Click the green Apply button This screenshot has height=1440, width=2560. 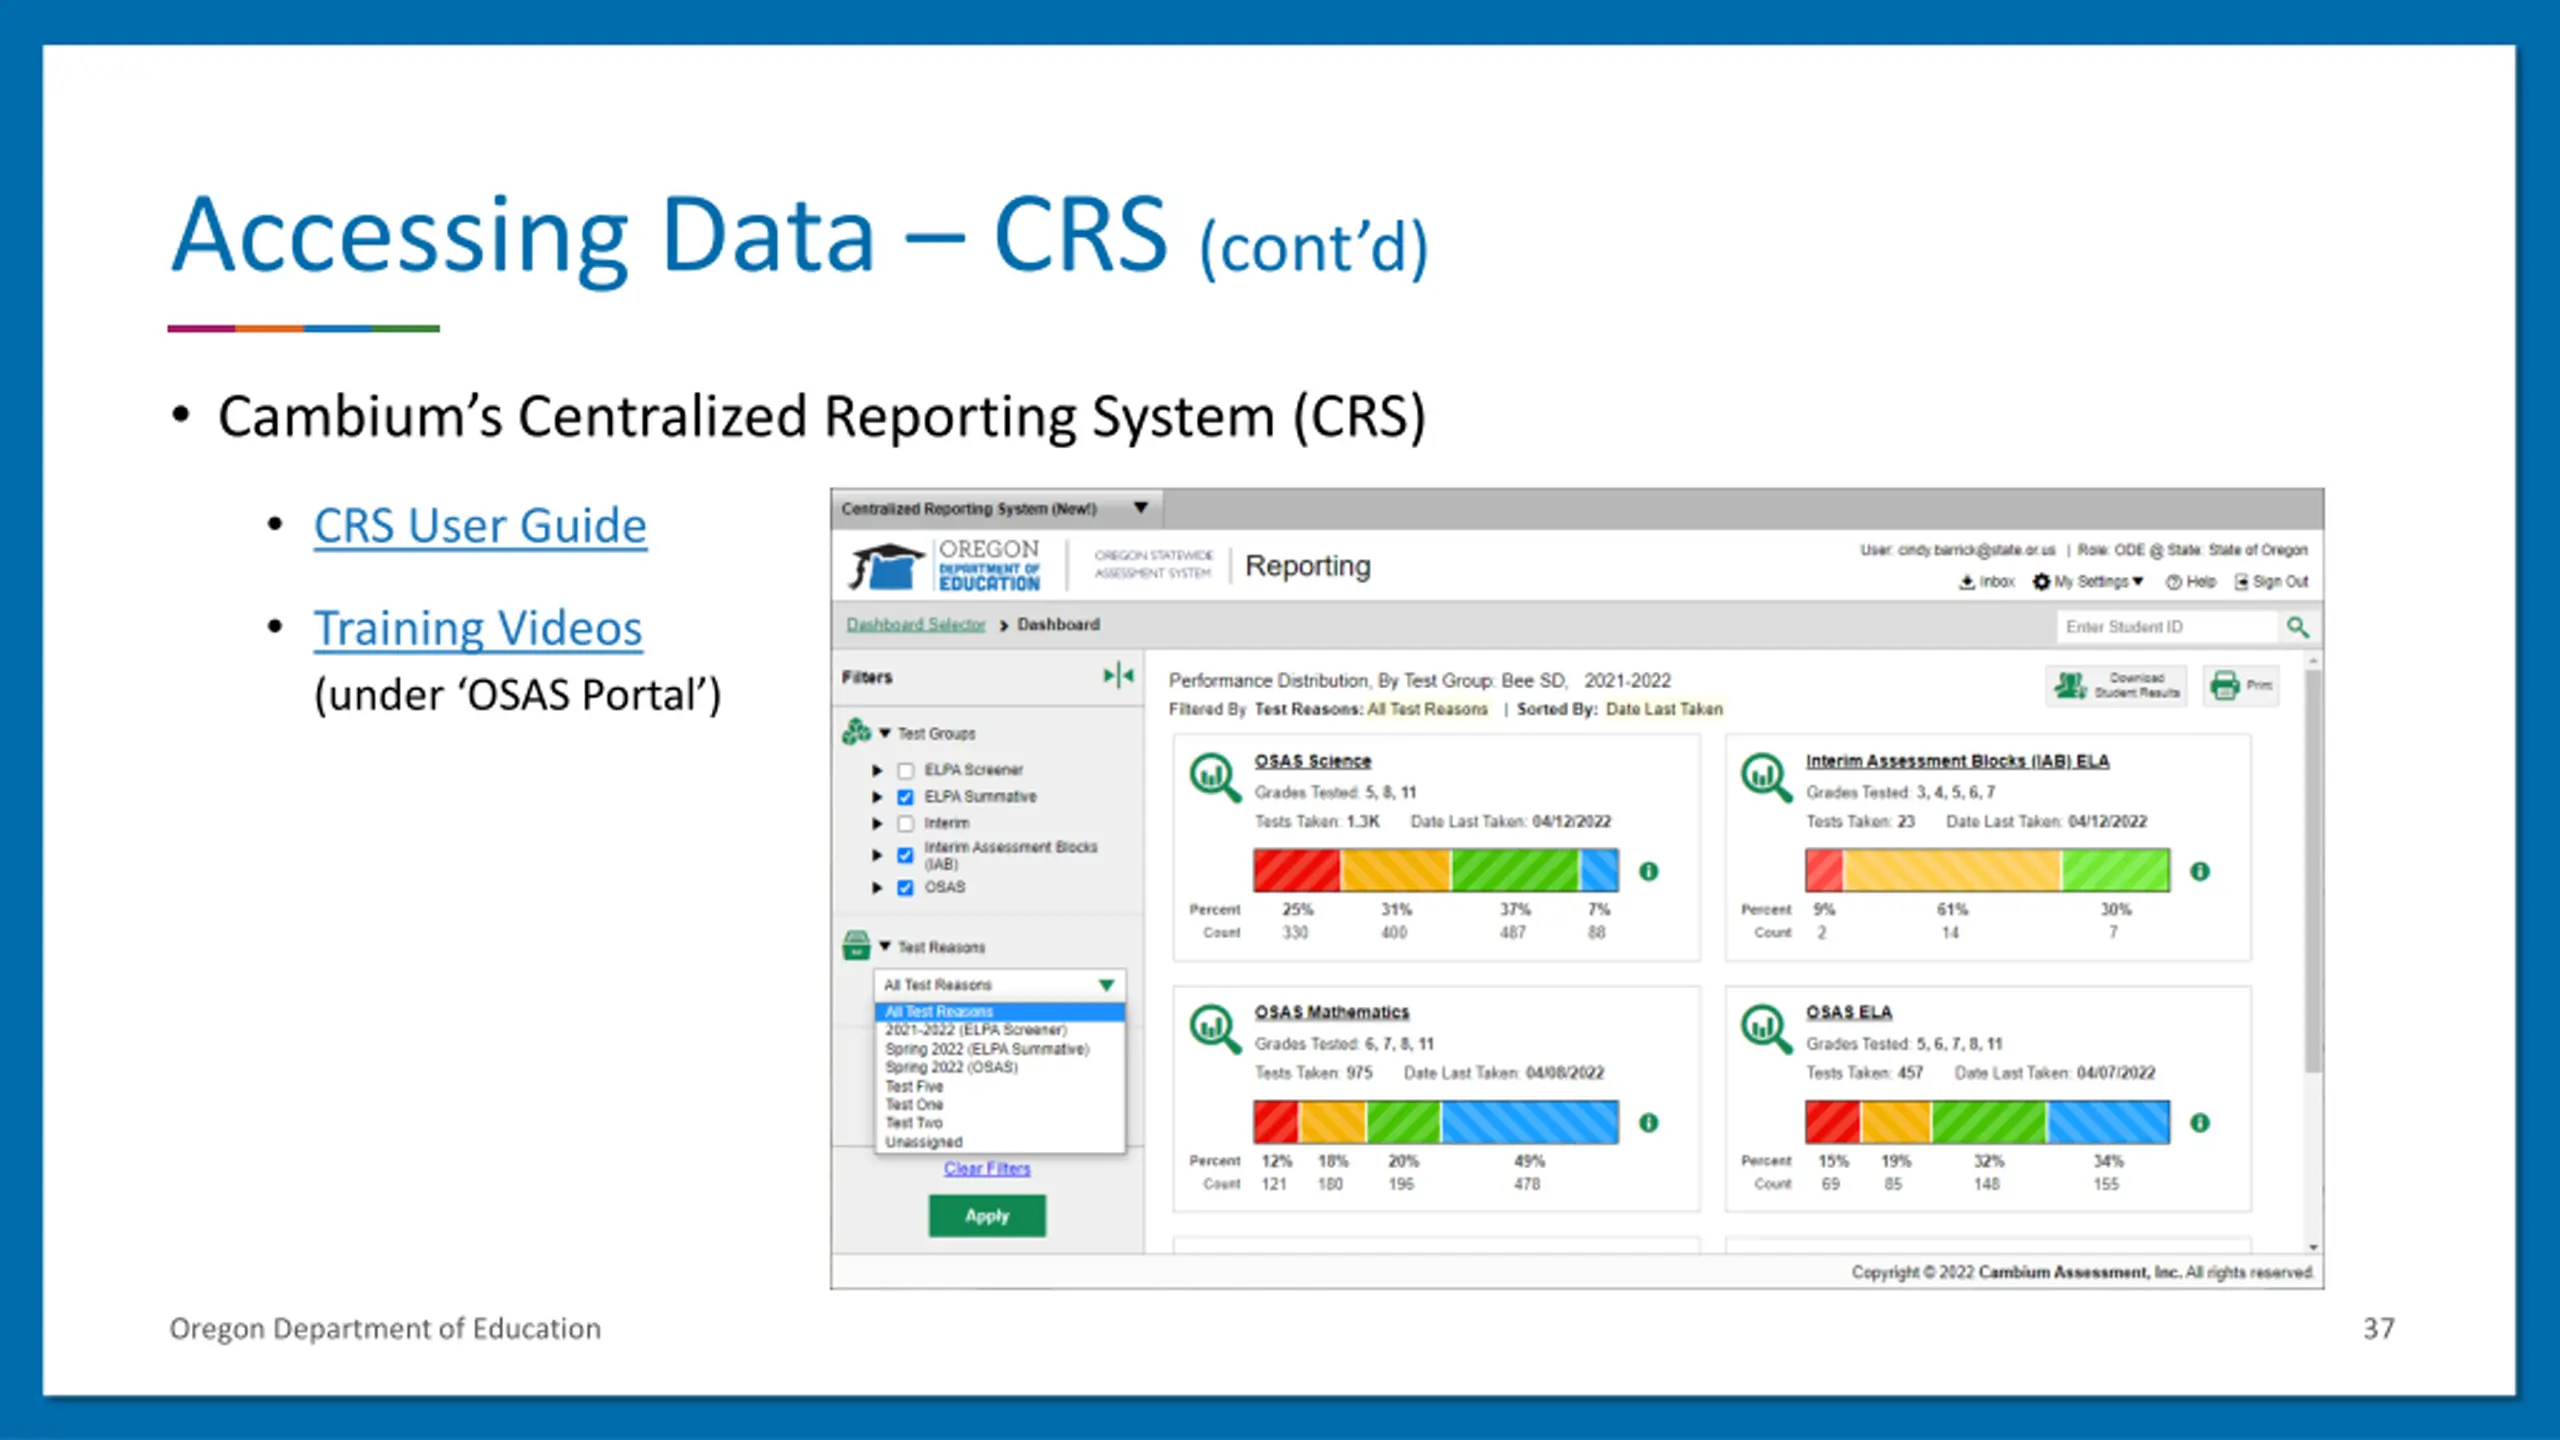pyautogui.click(x=987, y=1216)
